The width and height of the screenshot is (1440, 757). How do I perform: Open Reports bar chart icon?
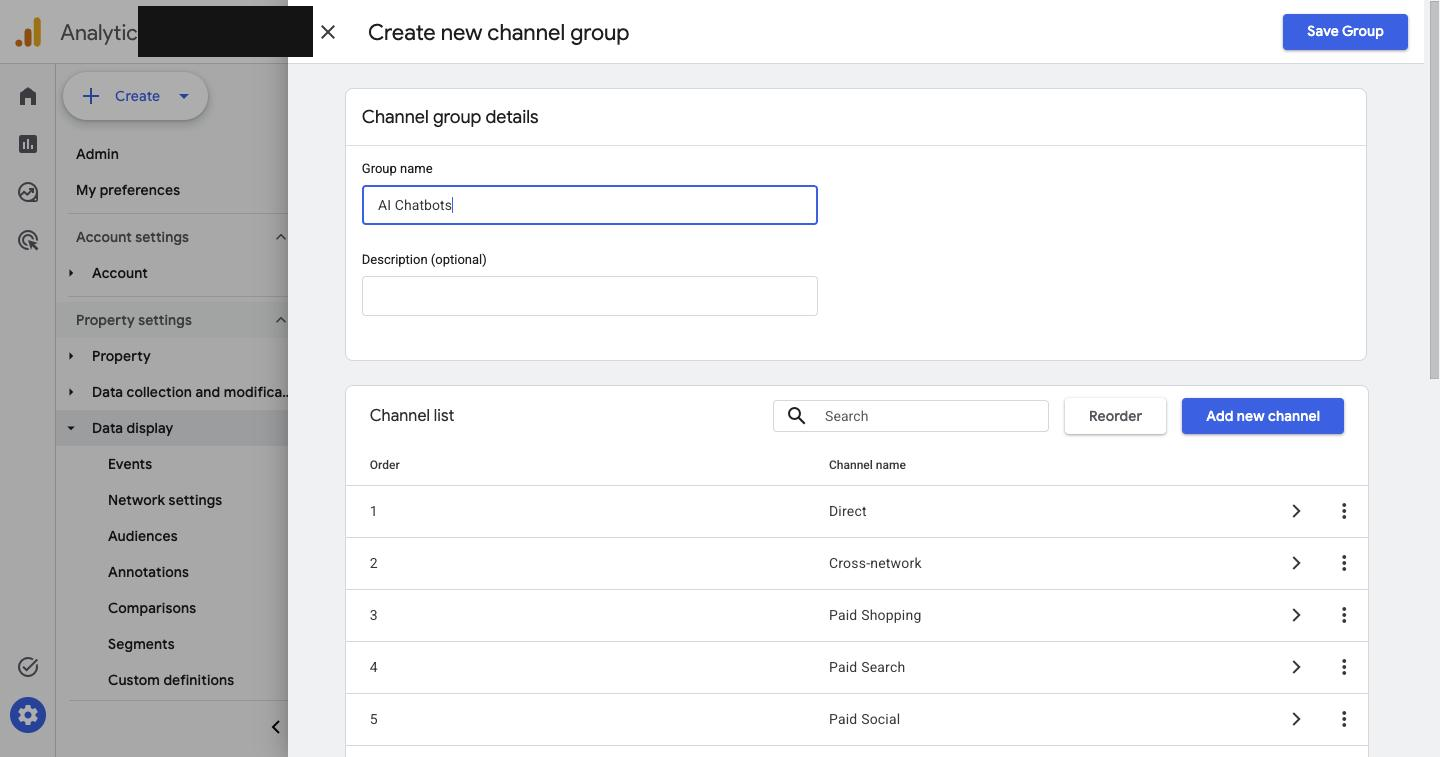28,144
